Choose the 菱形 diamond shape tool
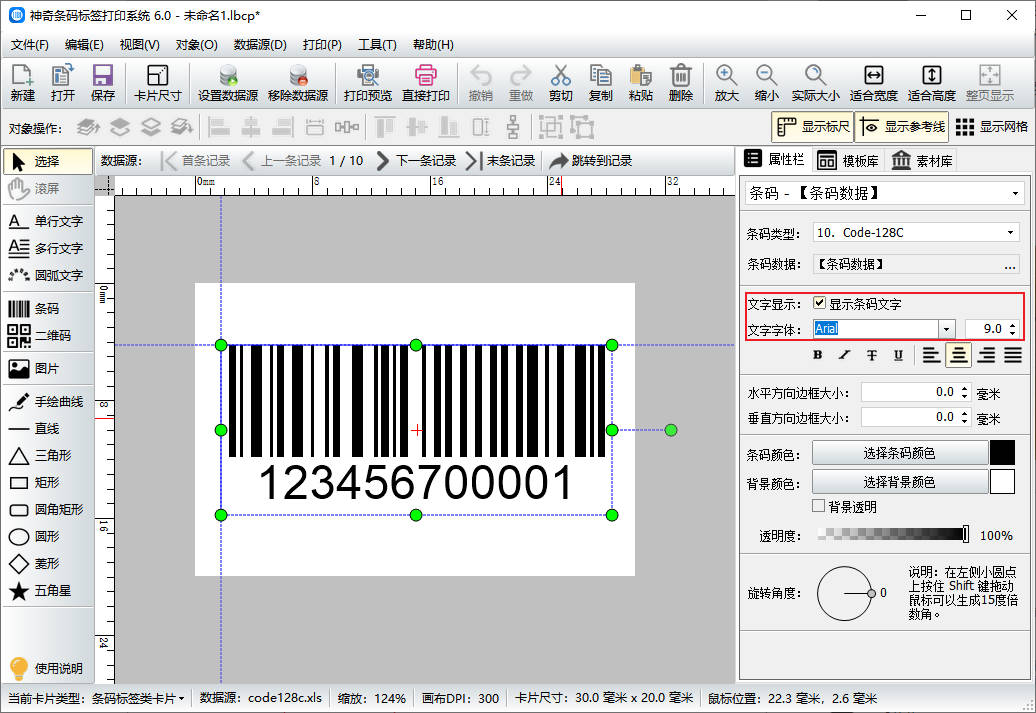 click(x=47, y=564)
